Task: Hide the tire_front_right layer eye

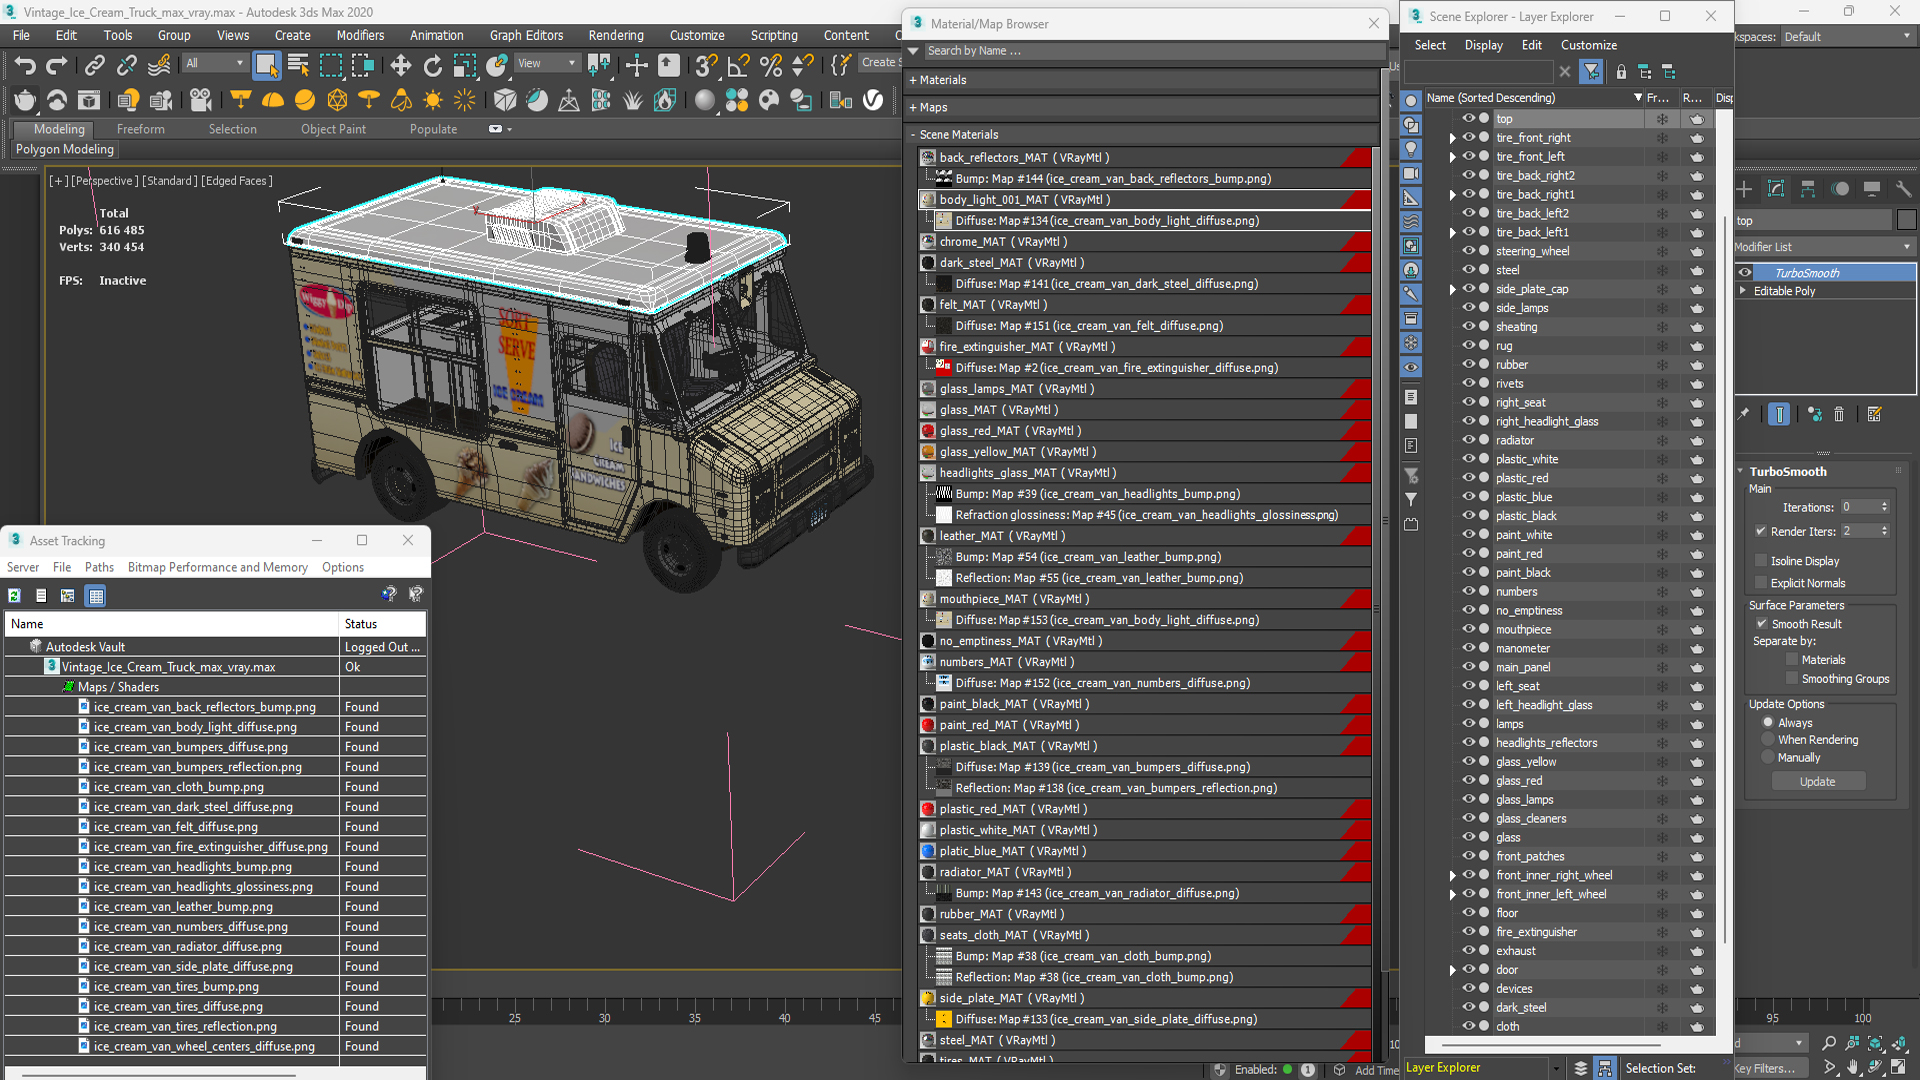Action: point(1469,137)
